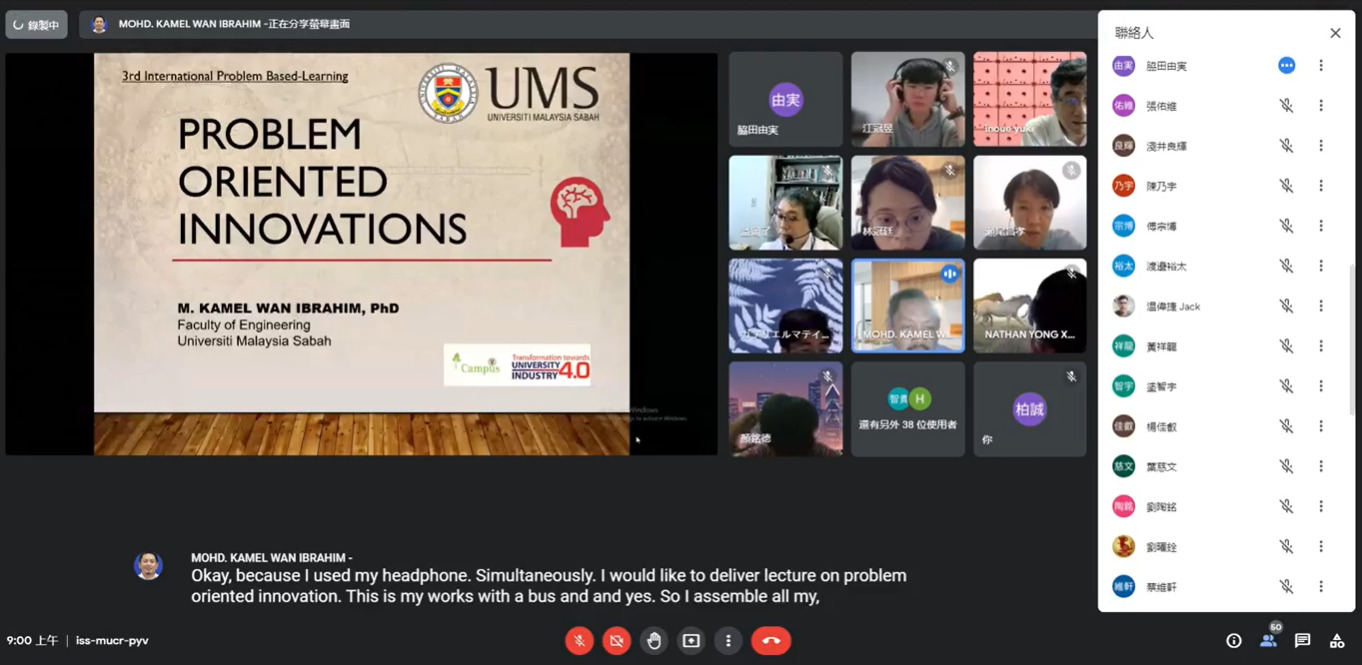Click the present screen icon

[691, 641]
